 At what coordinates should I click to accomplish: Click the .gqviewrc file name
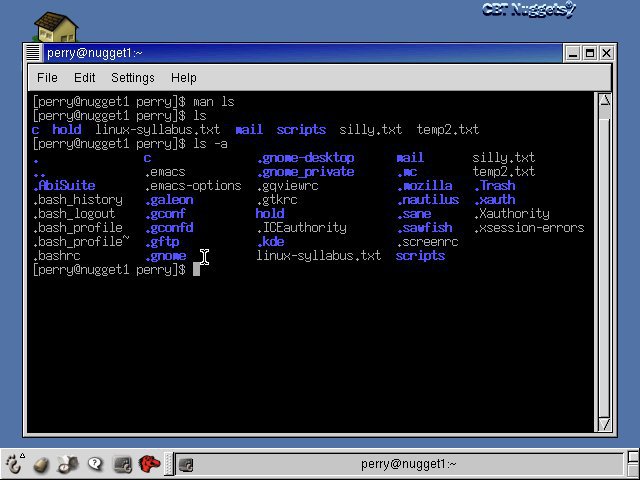pyautogui.click(x=288, y=186)
